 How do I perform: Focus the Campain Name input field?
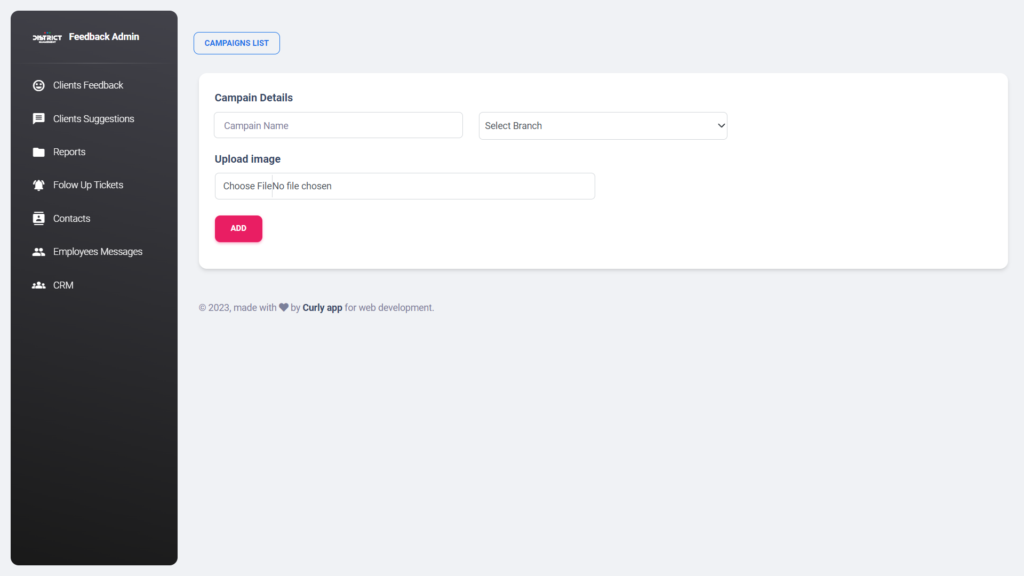pos(338,126)
